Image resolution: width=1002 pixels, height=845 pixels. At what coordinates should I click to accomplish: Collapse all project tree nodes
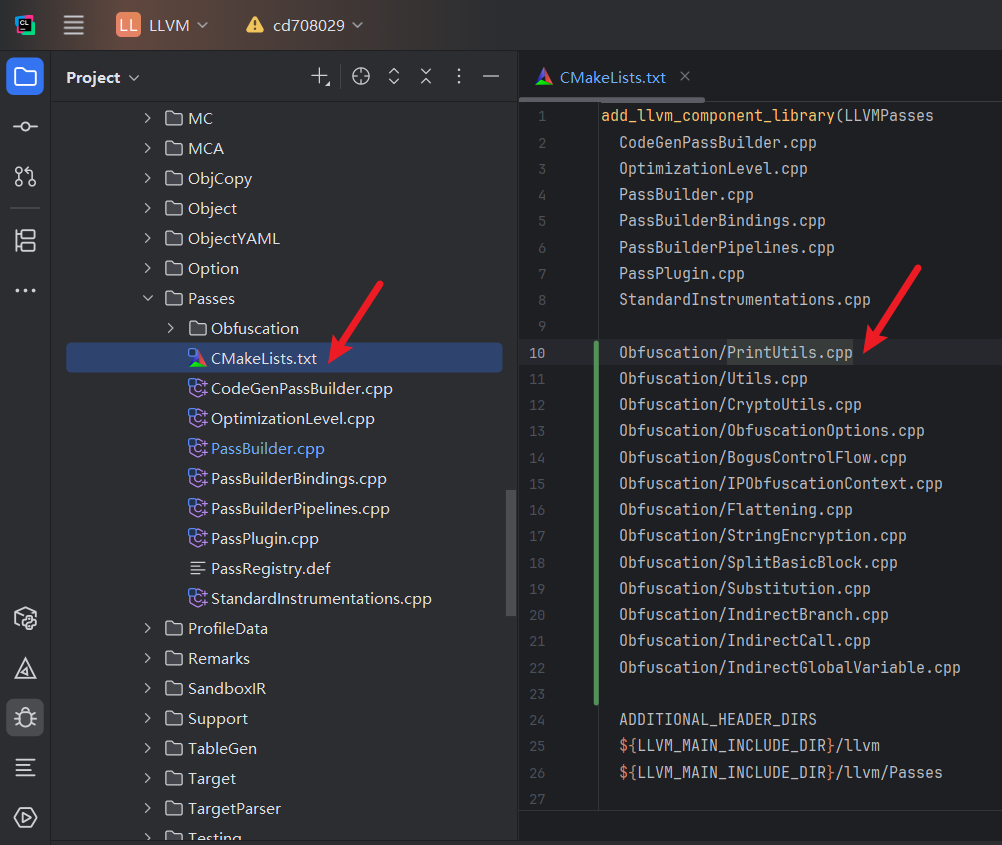pyautogui.click(x=426, y=77)
